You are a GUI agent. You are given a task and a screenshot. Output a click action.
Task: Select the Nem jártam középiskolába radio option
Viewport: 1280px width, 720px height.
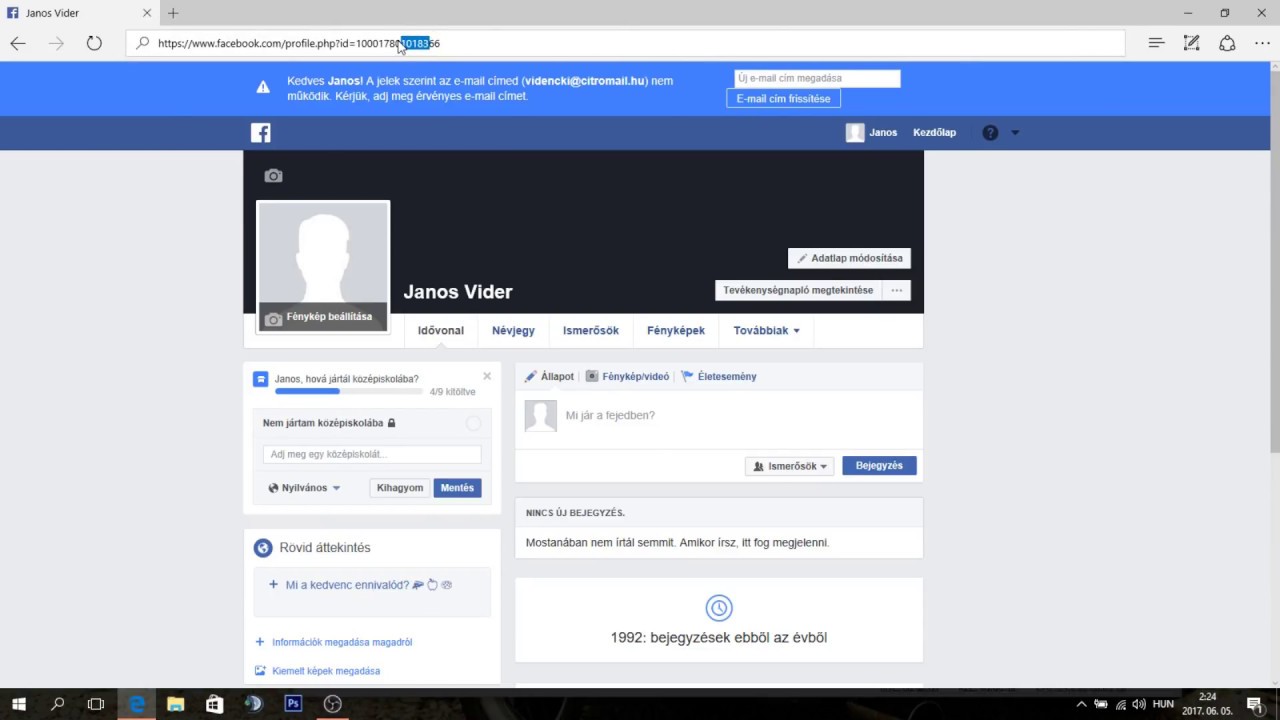tap(474, 423)
